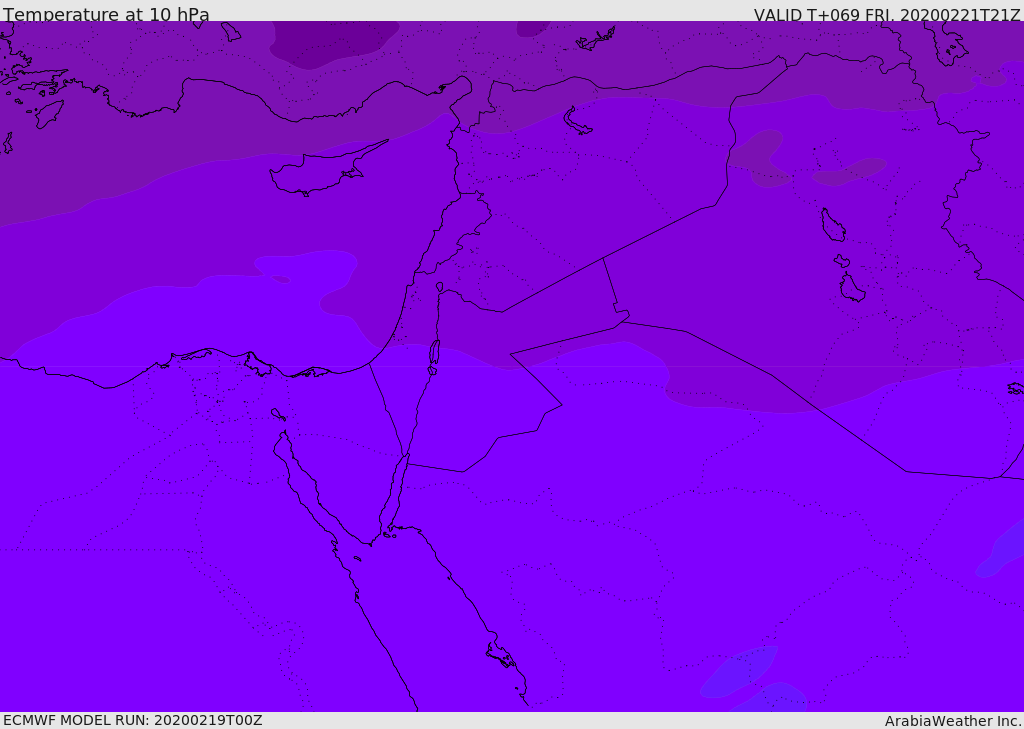
Task: Click the island of Cyprus on the map
Action: pos(321,171)
